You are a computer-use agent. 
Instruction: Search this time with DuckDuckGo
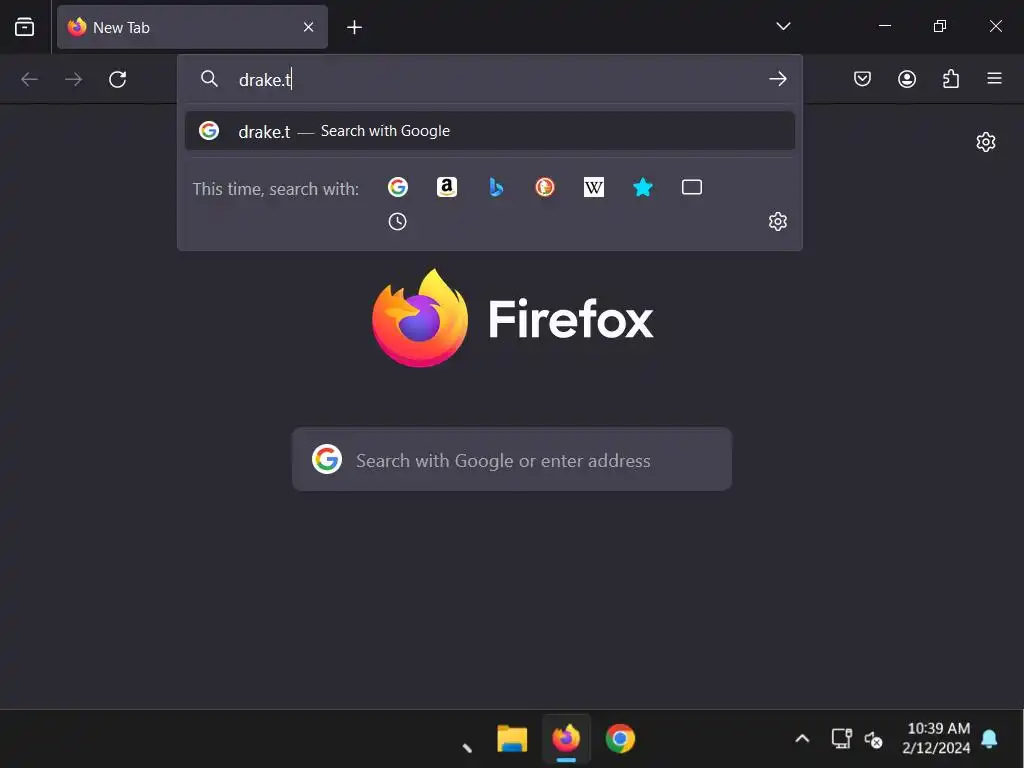pos(545,187)
